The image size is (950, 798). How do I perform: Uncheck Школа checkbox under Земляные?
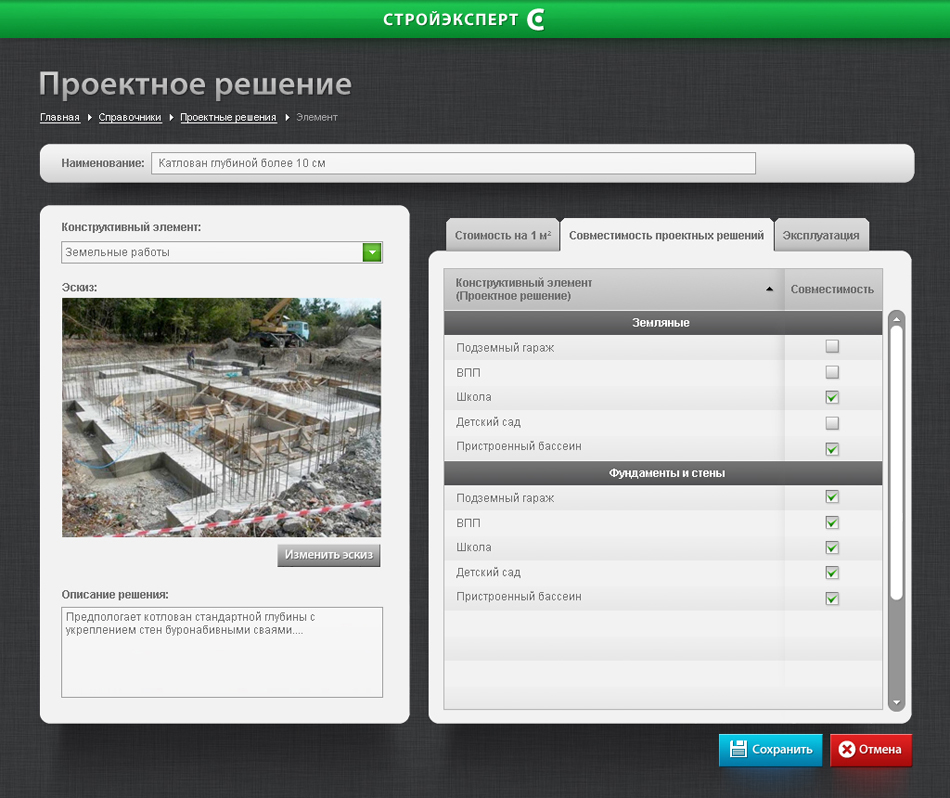[832, 397]
